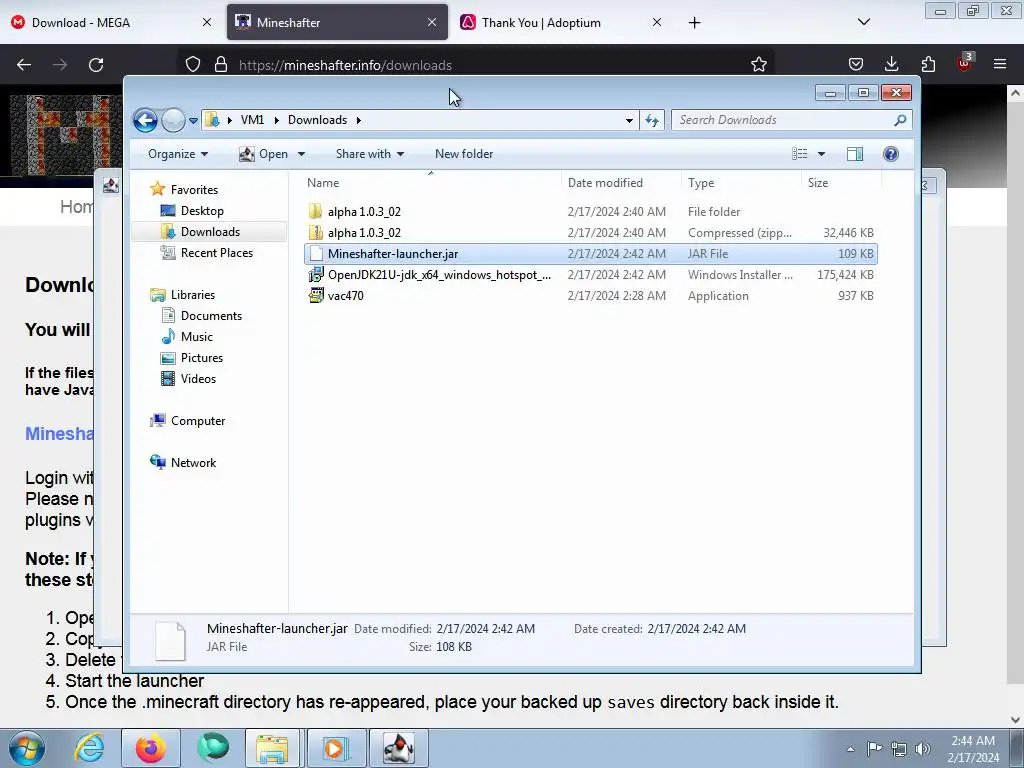Show site security lock information
This screenshot has height=768, width=1024.
221,65
